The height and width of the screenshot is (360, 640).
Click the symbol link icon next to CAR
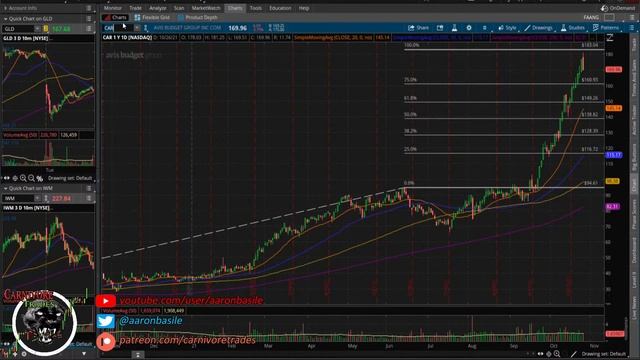(146, 28)
